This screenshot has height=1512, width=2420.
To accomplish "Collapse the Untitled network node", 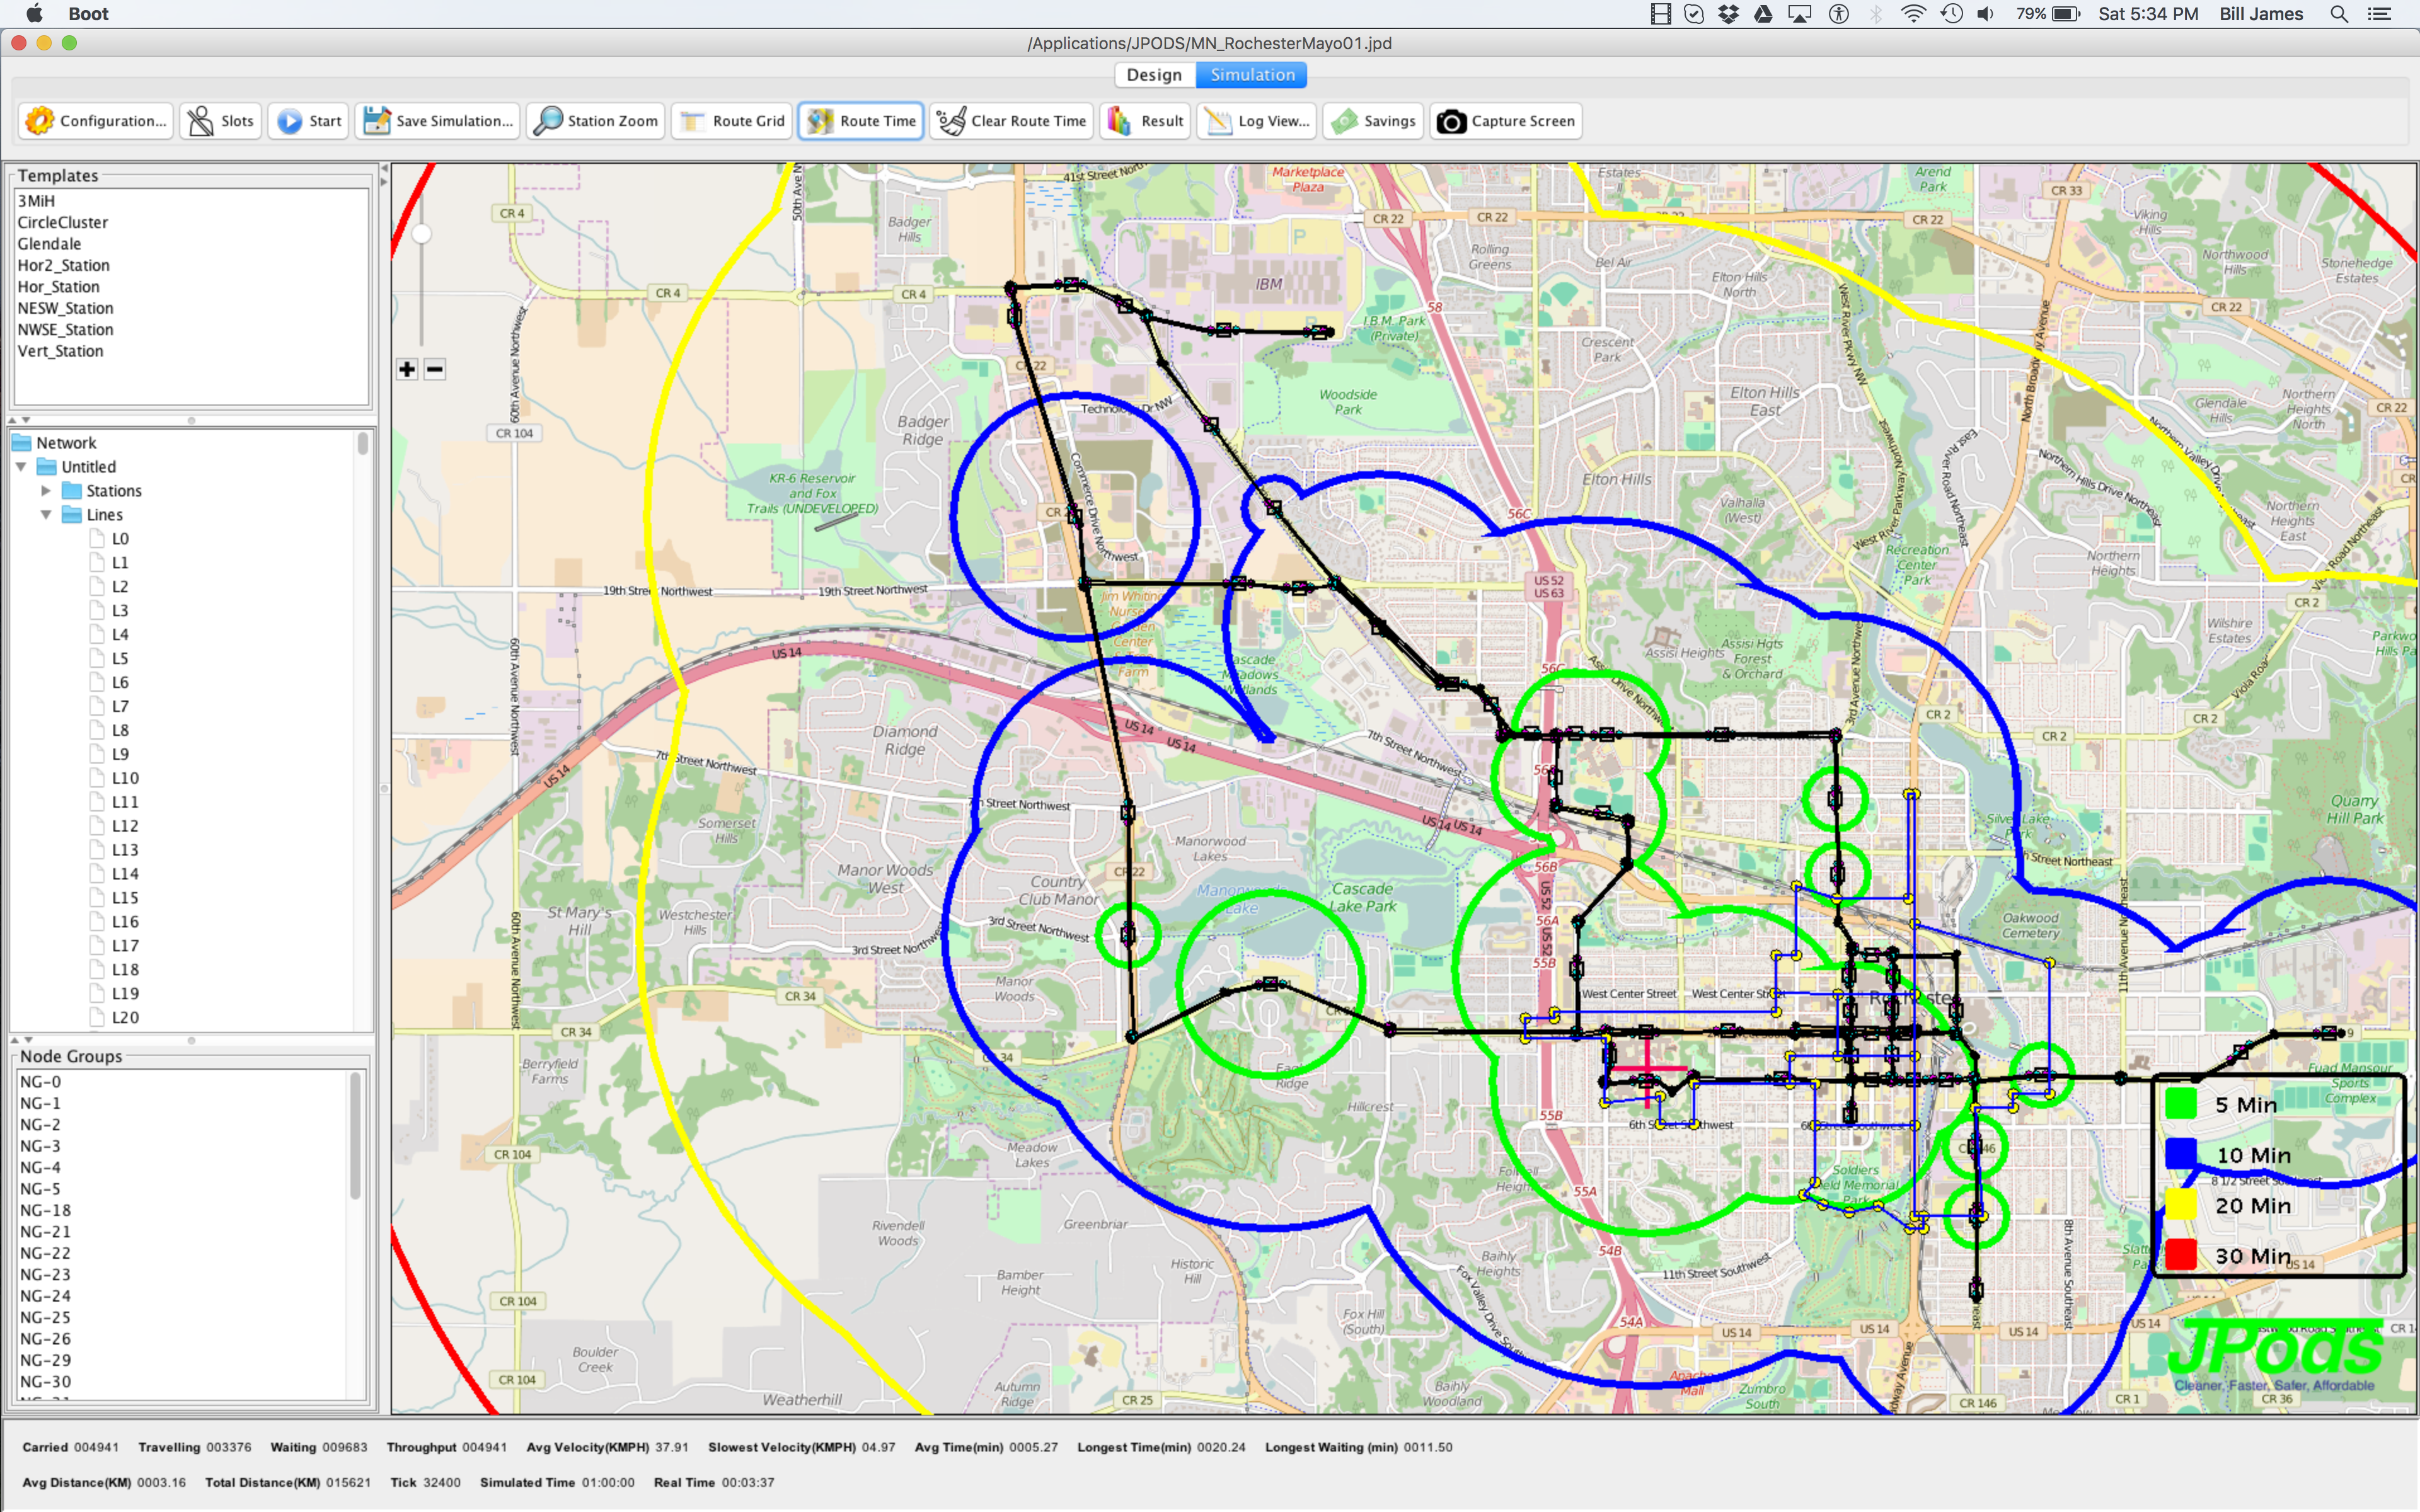I will [x=21, y=467].
